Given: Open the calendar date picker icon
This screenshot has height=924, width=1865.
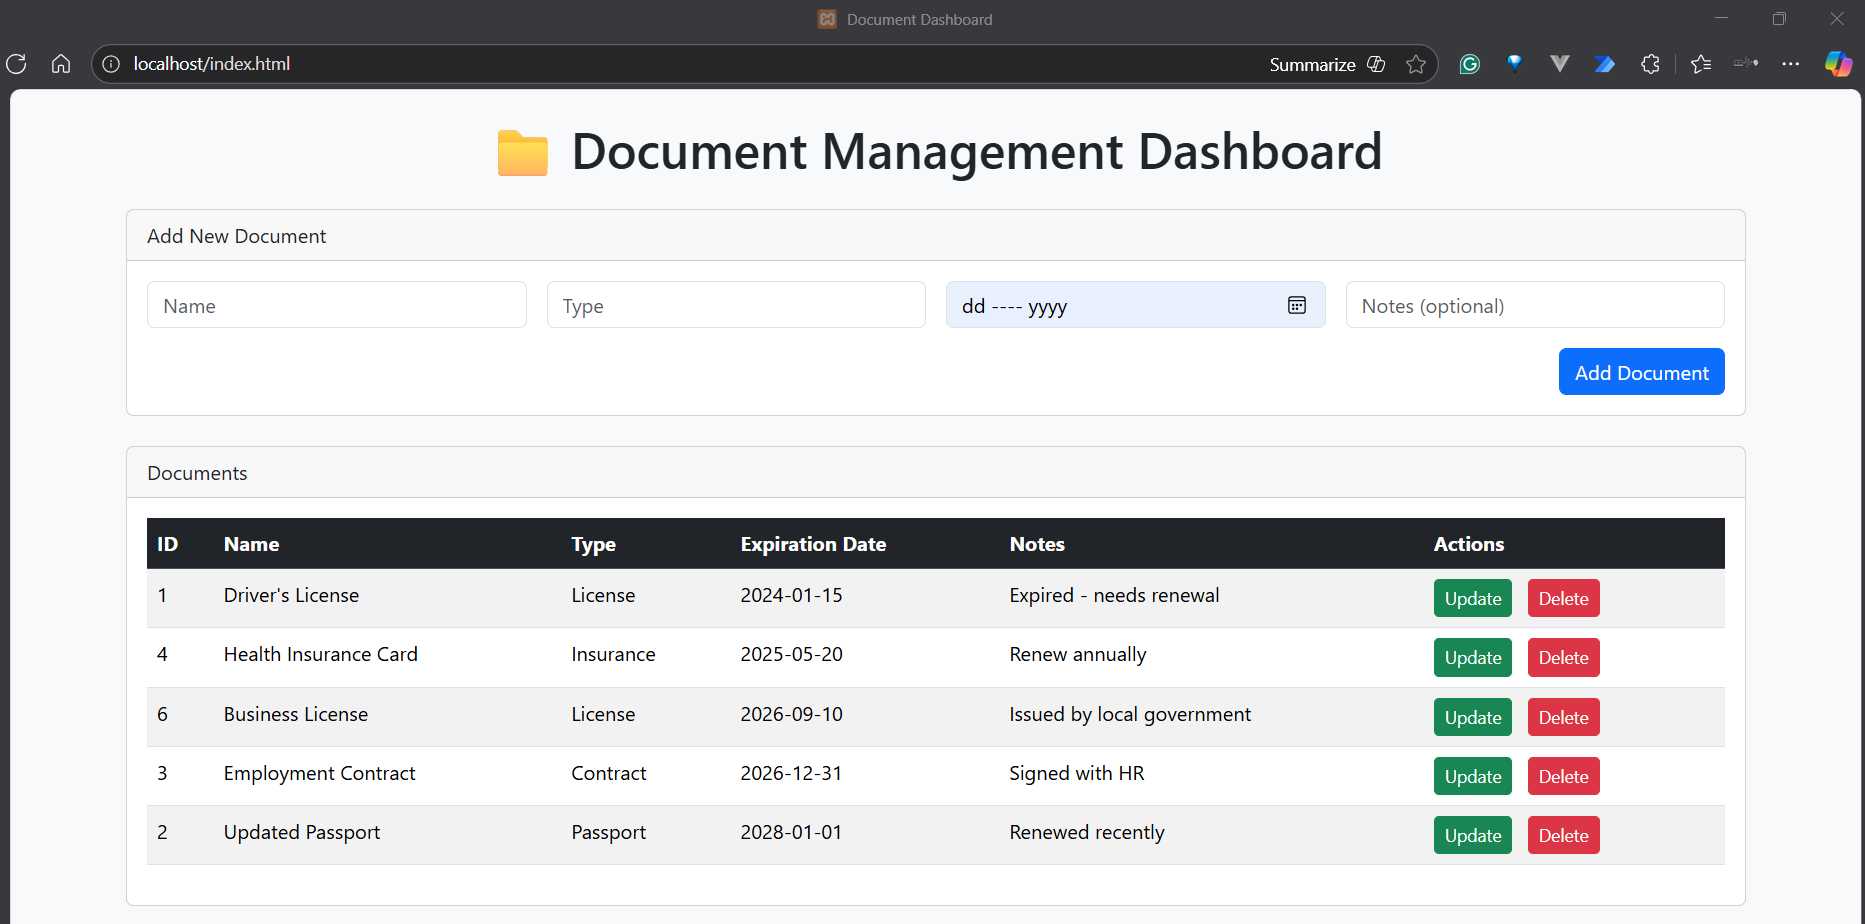Looking at the screenshot, I should 1297,305.
